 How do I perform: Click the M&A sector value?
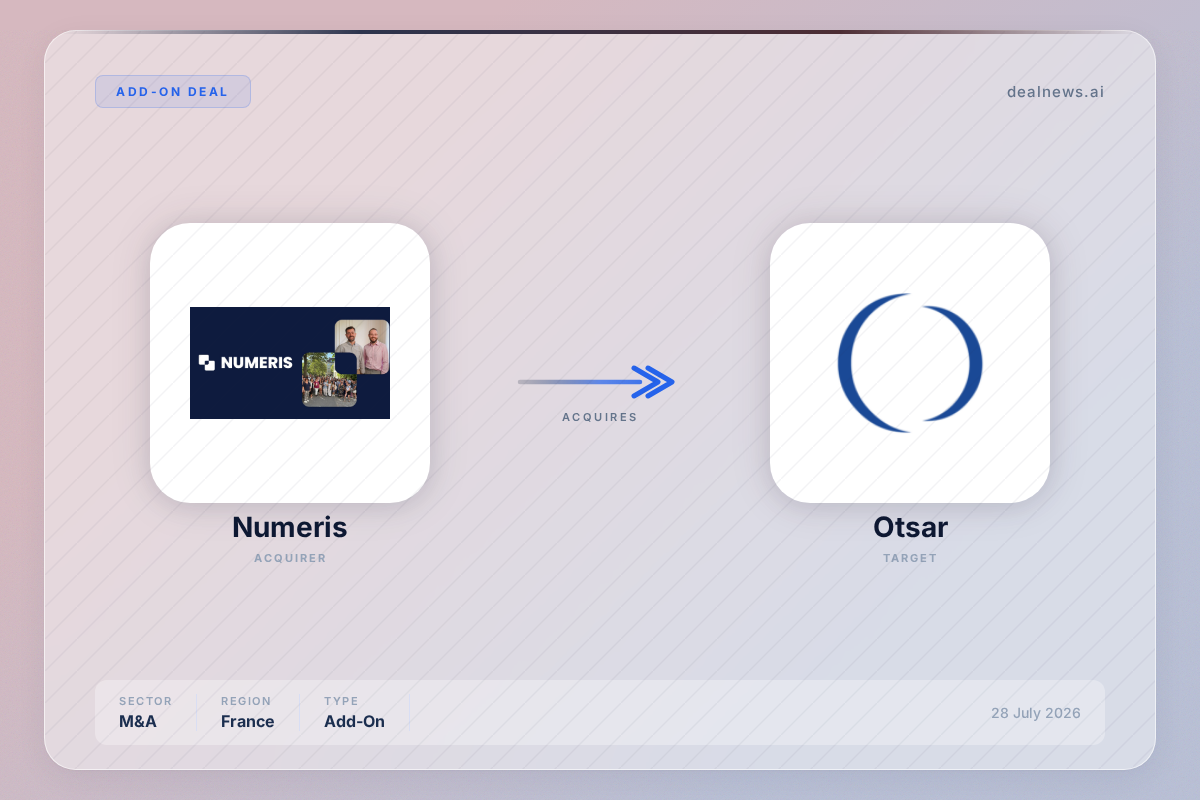(x=138, y=721)
